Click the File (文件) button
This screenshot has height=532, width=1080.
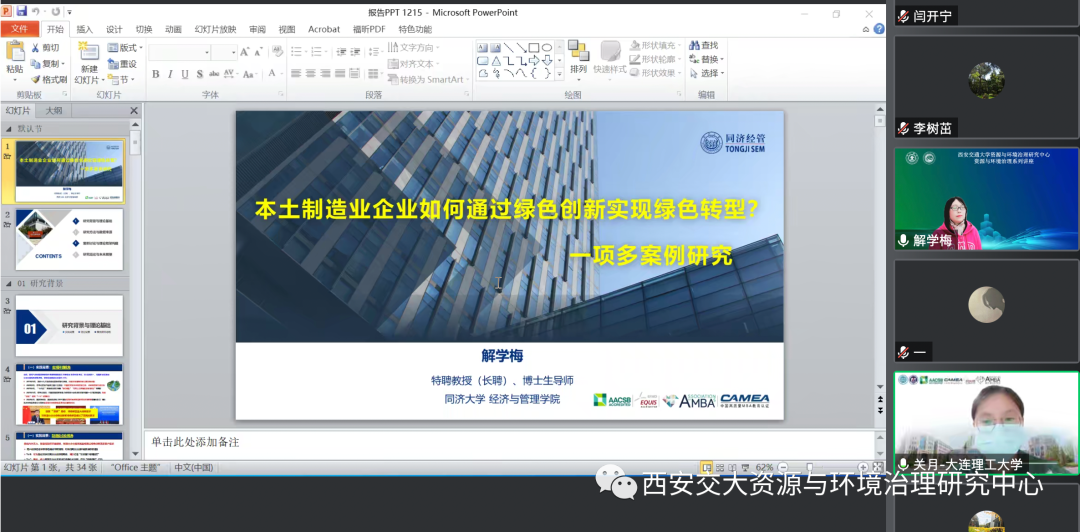(20, 30)
